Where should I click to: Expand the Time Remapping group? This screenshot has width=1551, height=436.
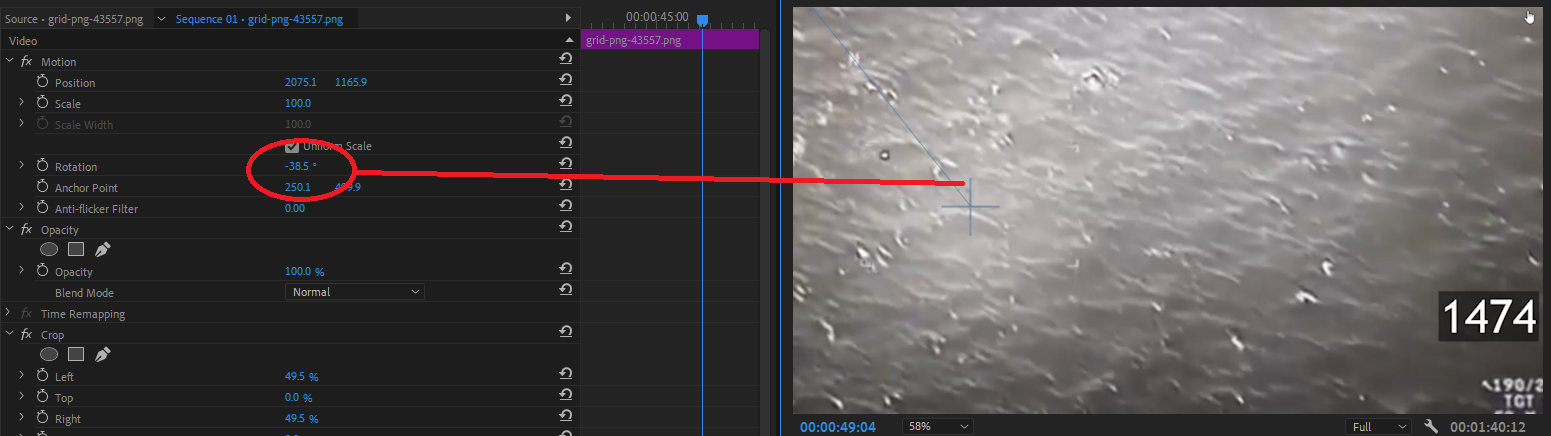coord(9,313)
